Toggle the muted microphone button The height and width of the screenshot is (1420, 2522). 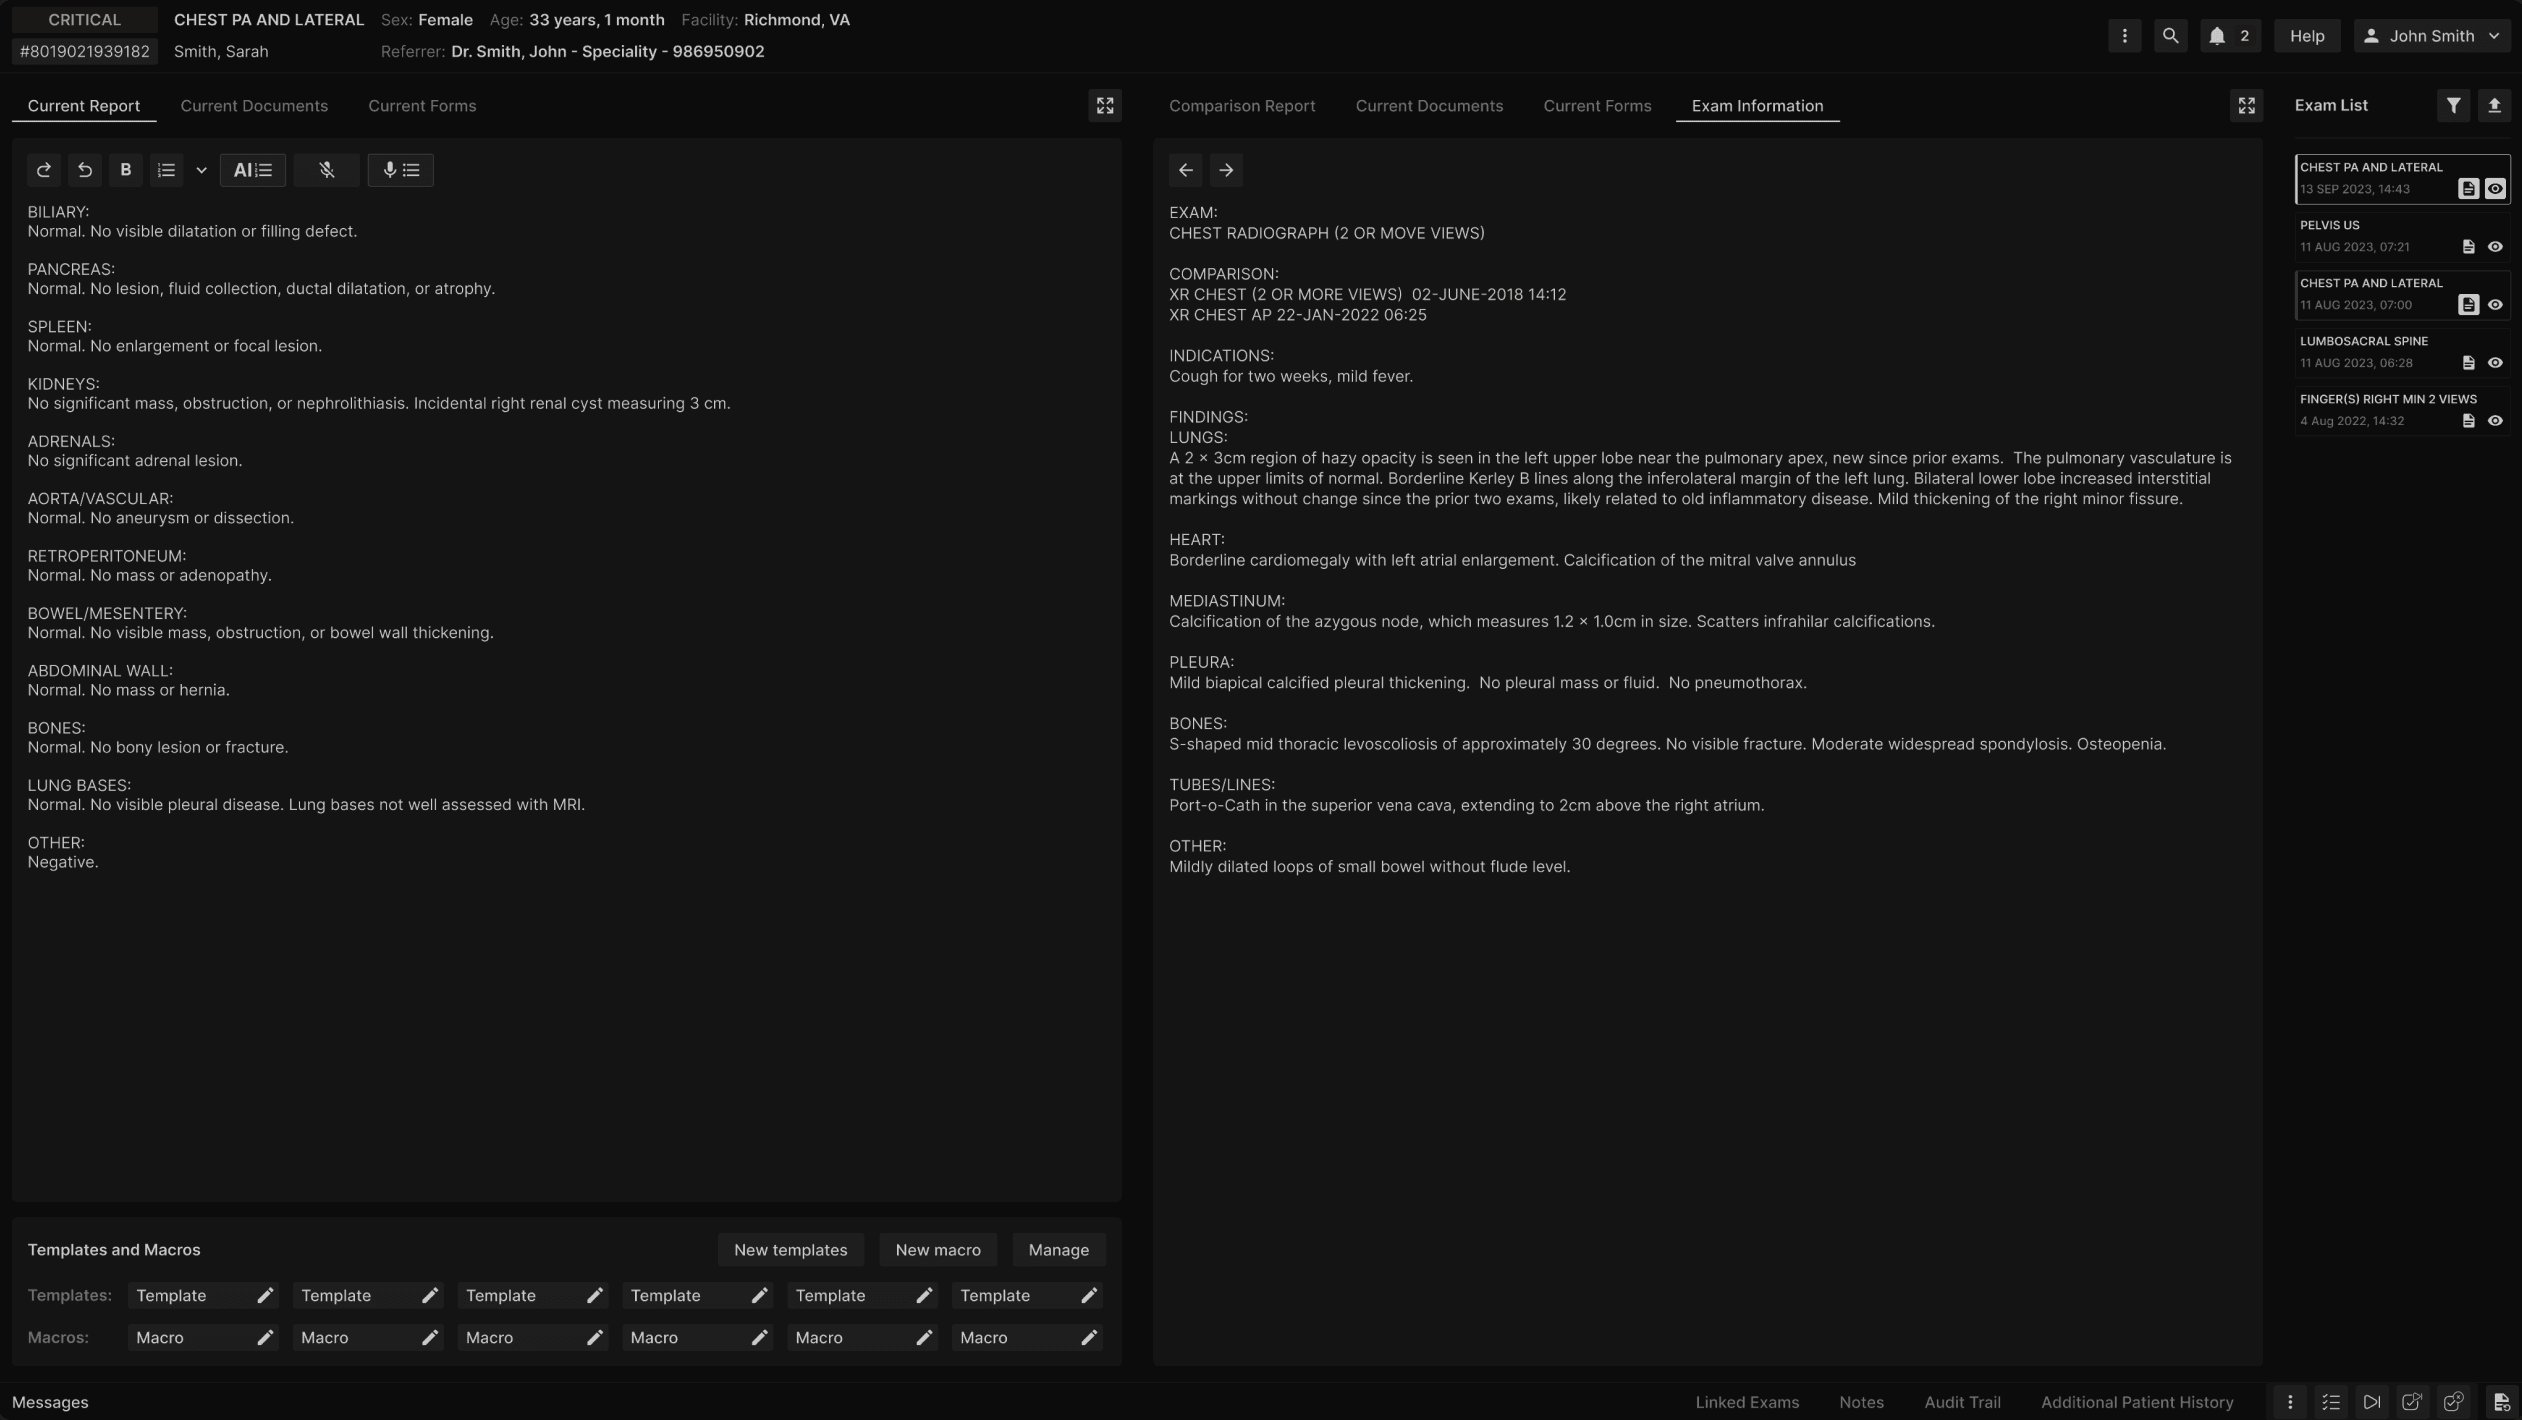(326, 170)
